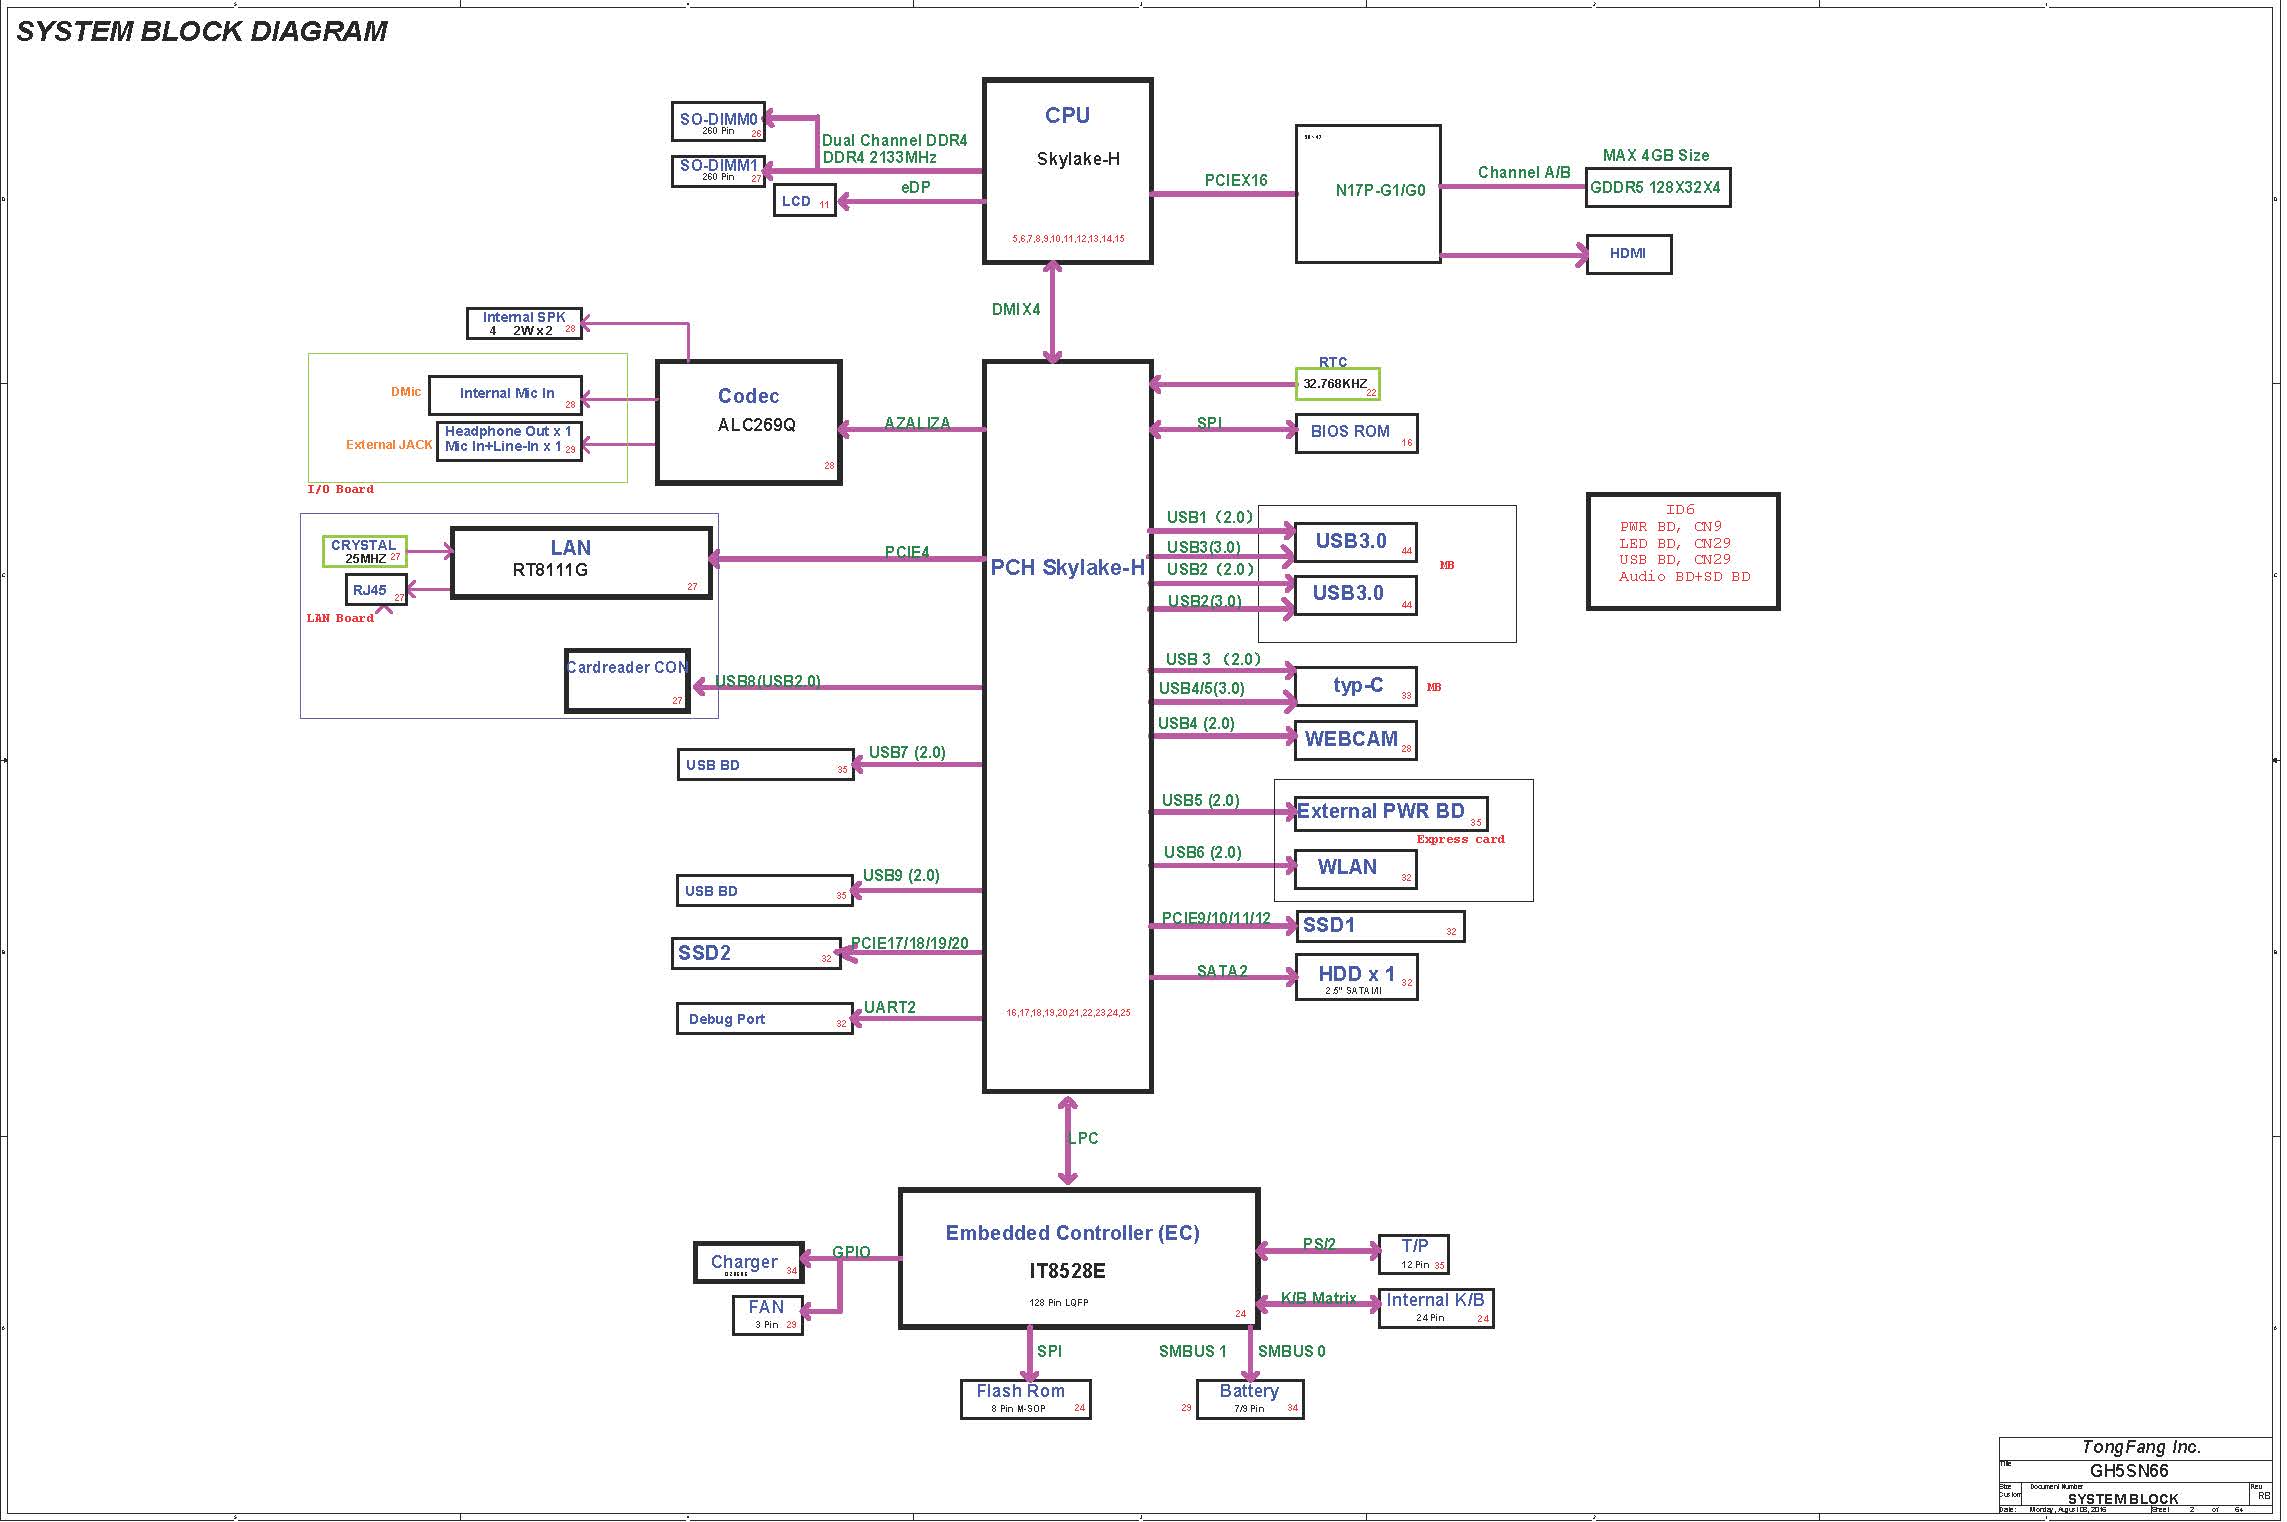
Task: Click the LCD display box
Action: [804, 201]
